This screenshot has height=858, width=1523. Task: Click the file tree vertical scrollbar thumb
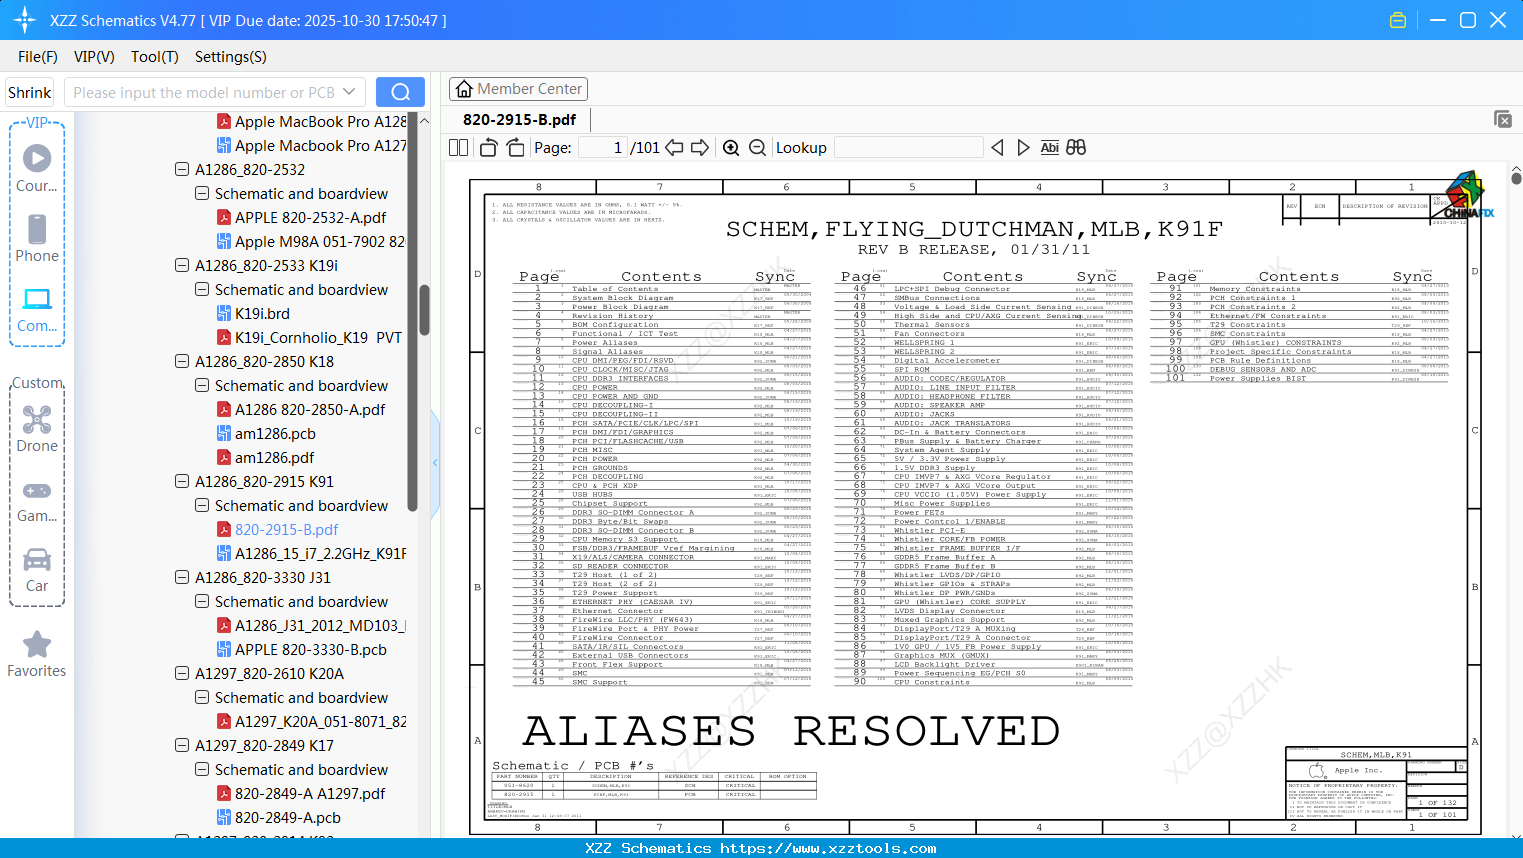click(x=424, y=310)
